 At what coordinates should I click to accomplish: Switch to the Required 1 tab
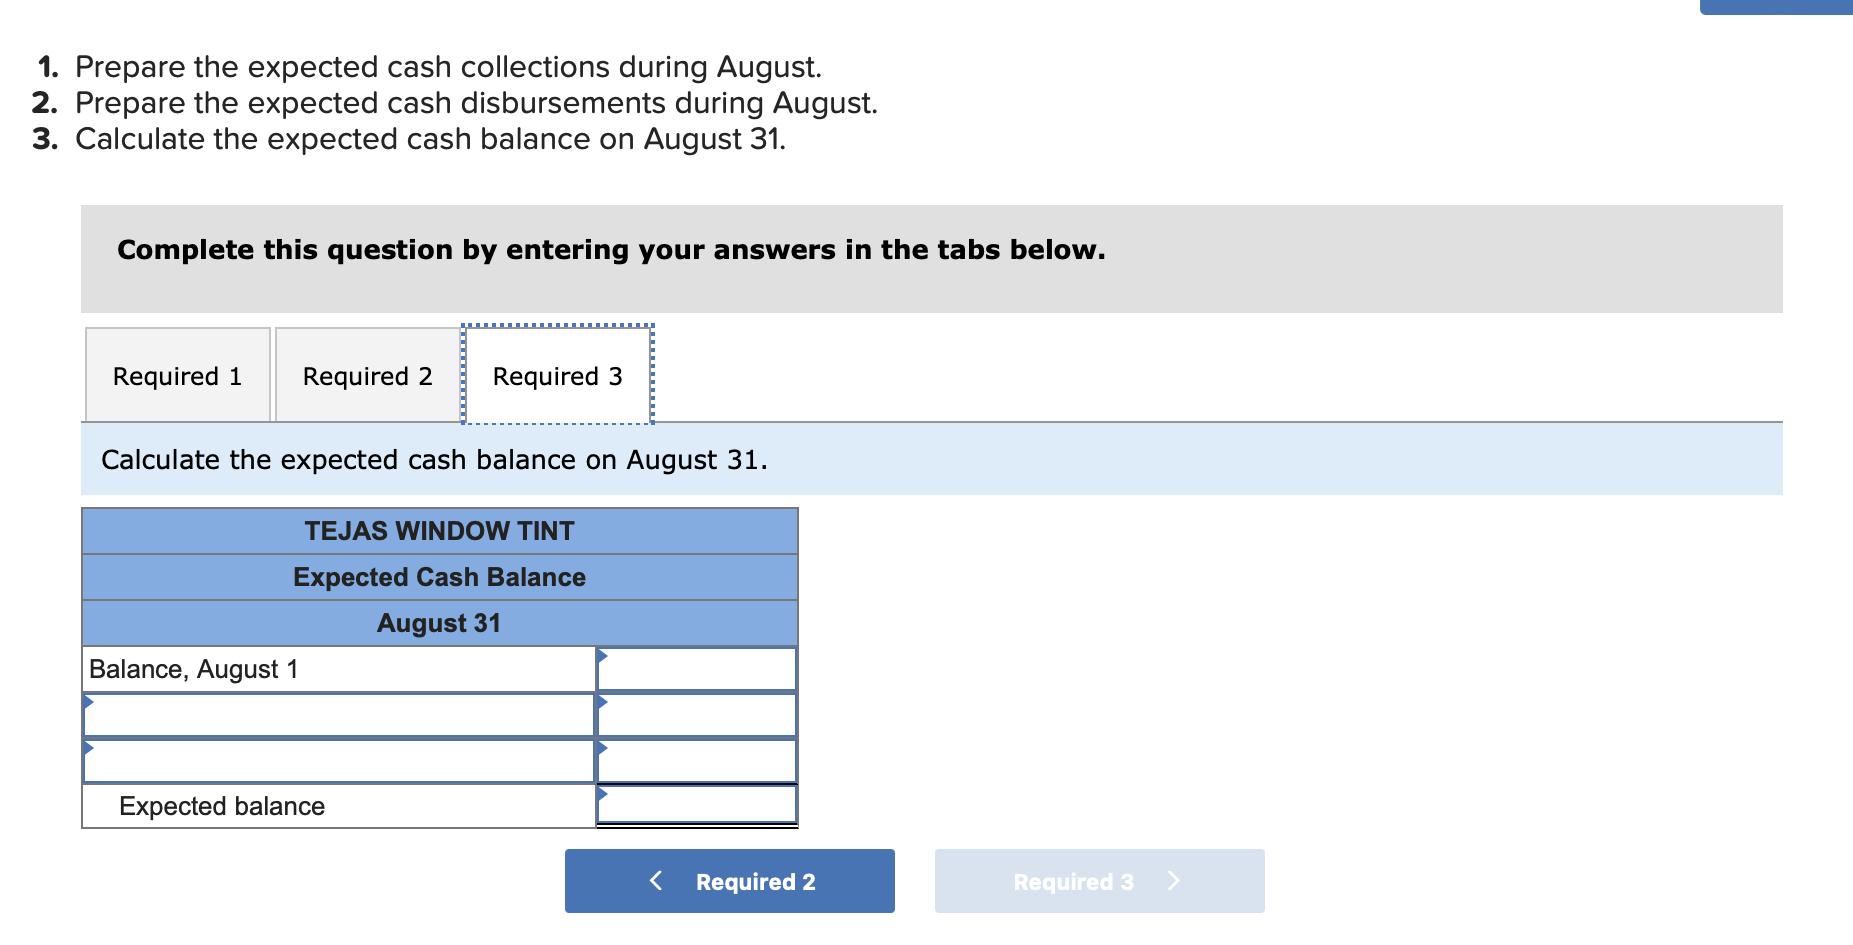tap(177, 375)
